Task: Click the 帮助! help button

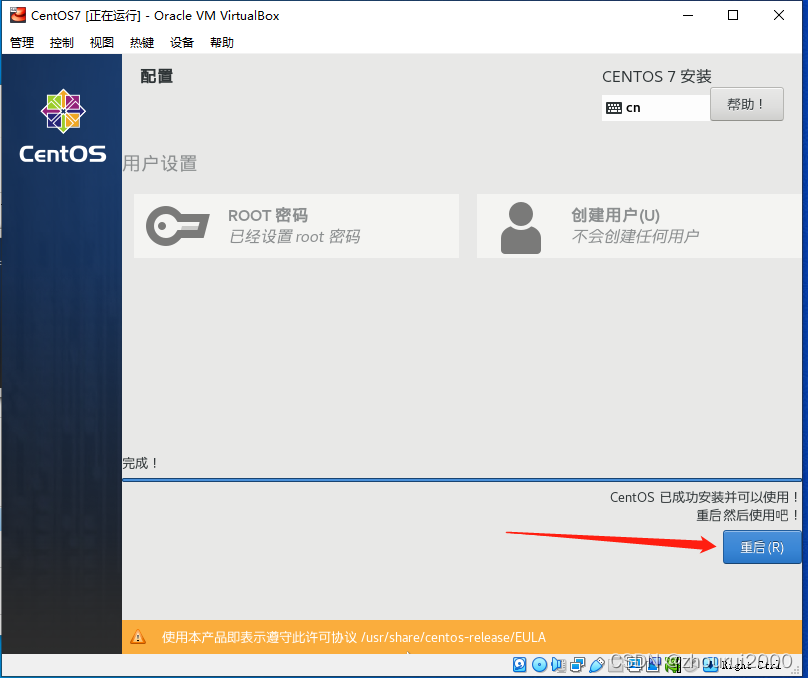Action: 747,104
